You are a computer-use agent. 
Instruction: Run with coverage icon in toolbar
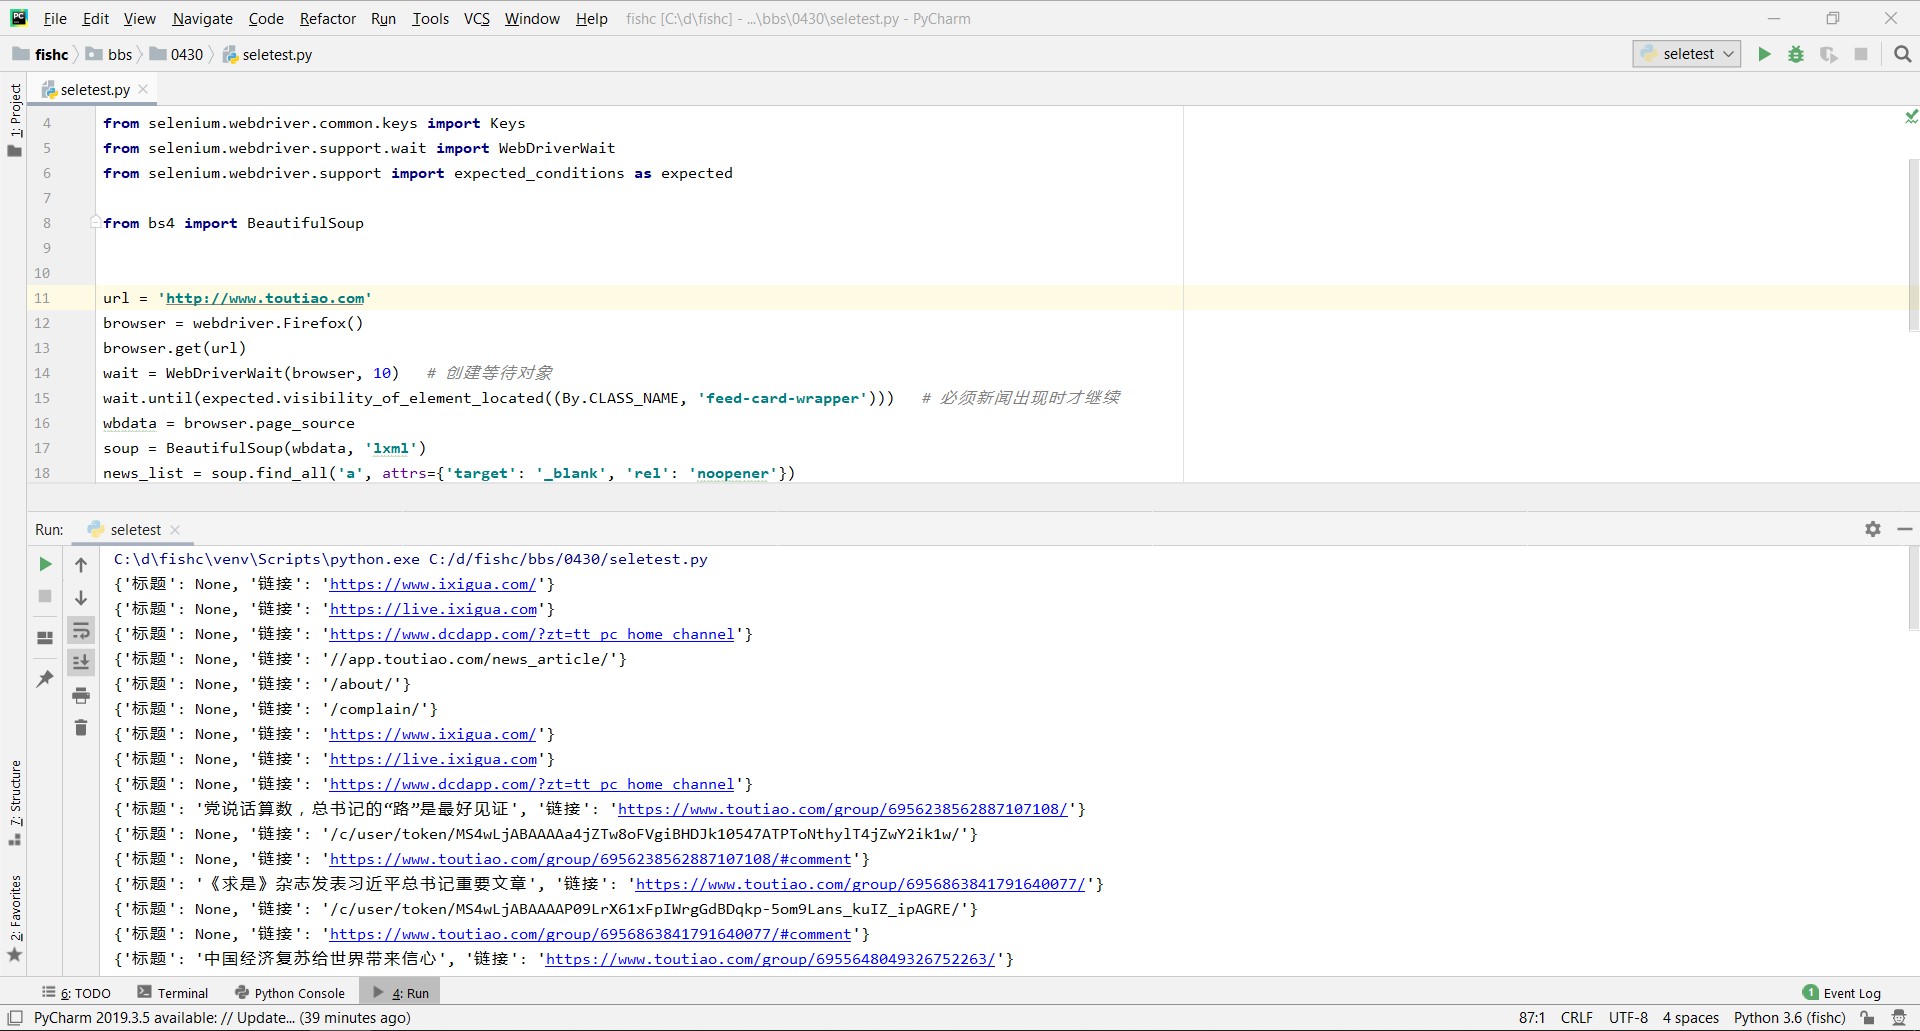click(x=1828, y=54)
